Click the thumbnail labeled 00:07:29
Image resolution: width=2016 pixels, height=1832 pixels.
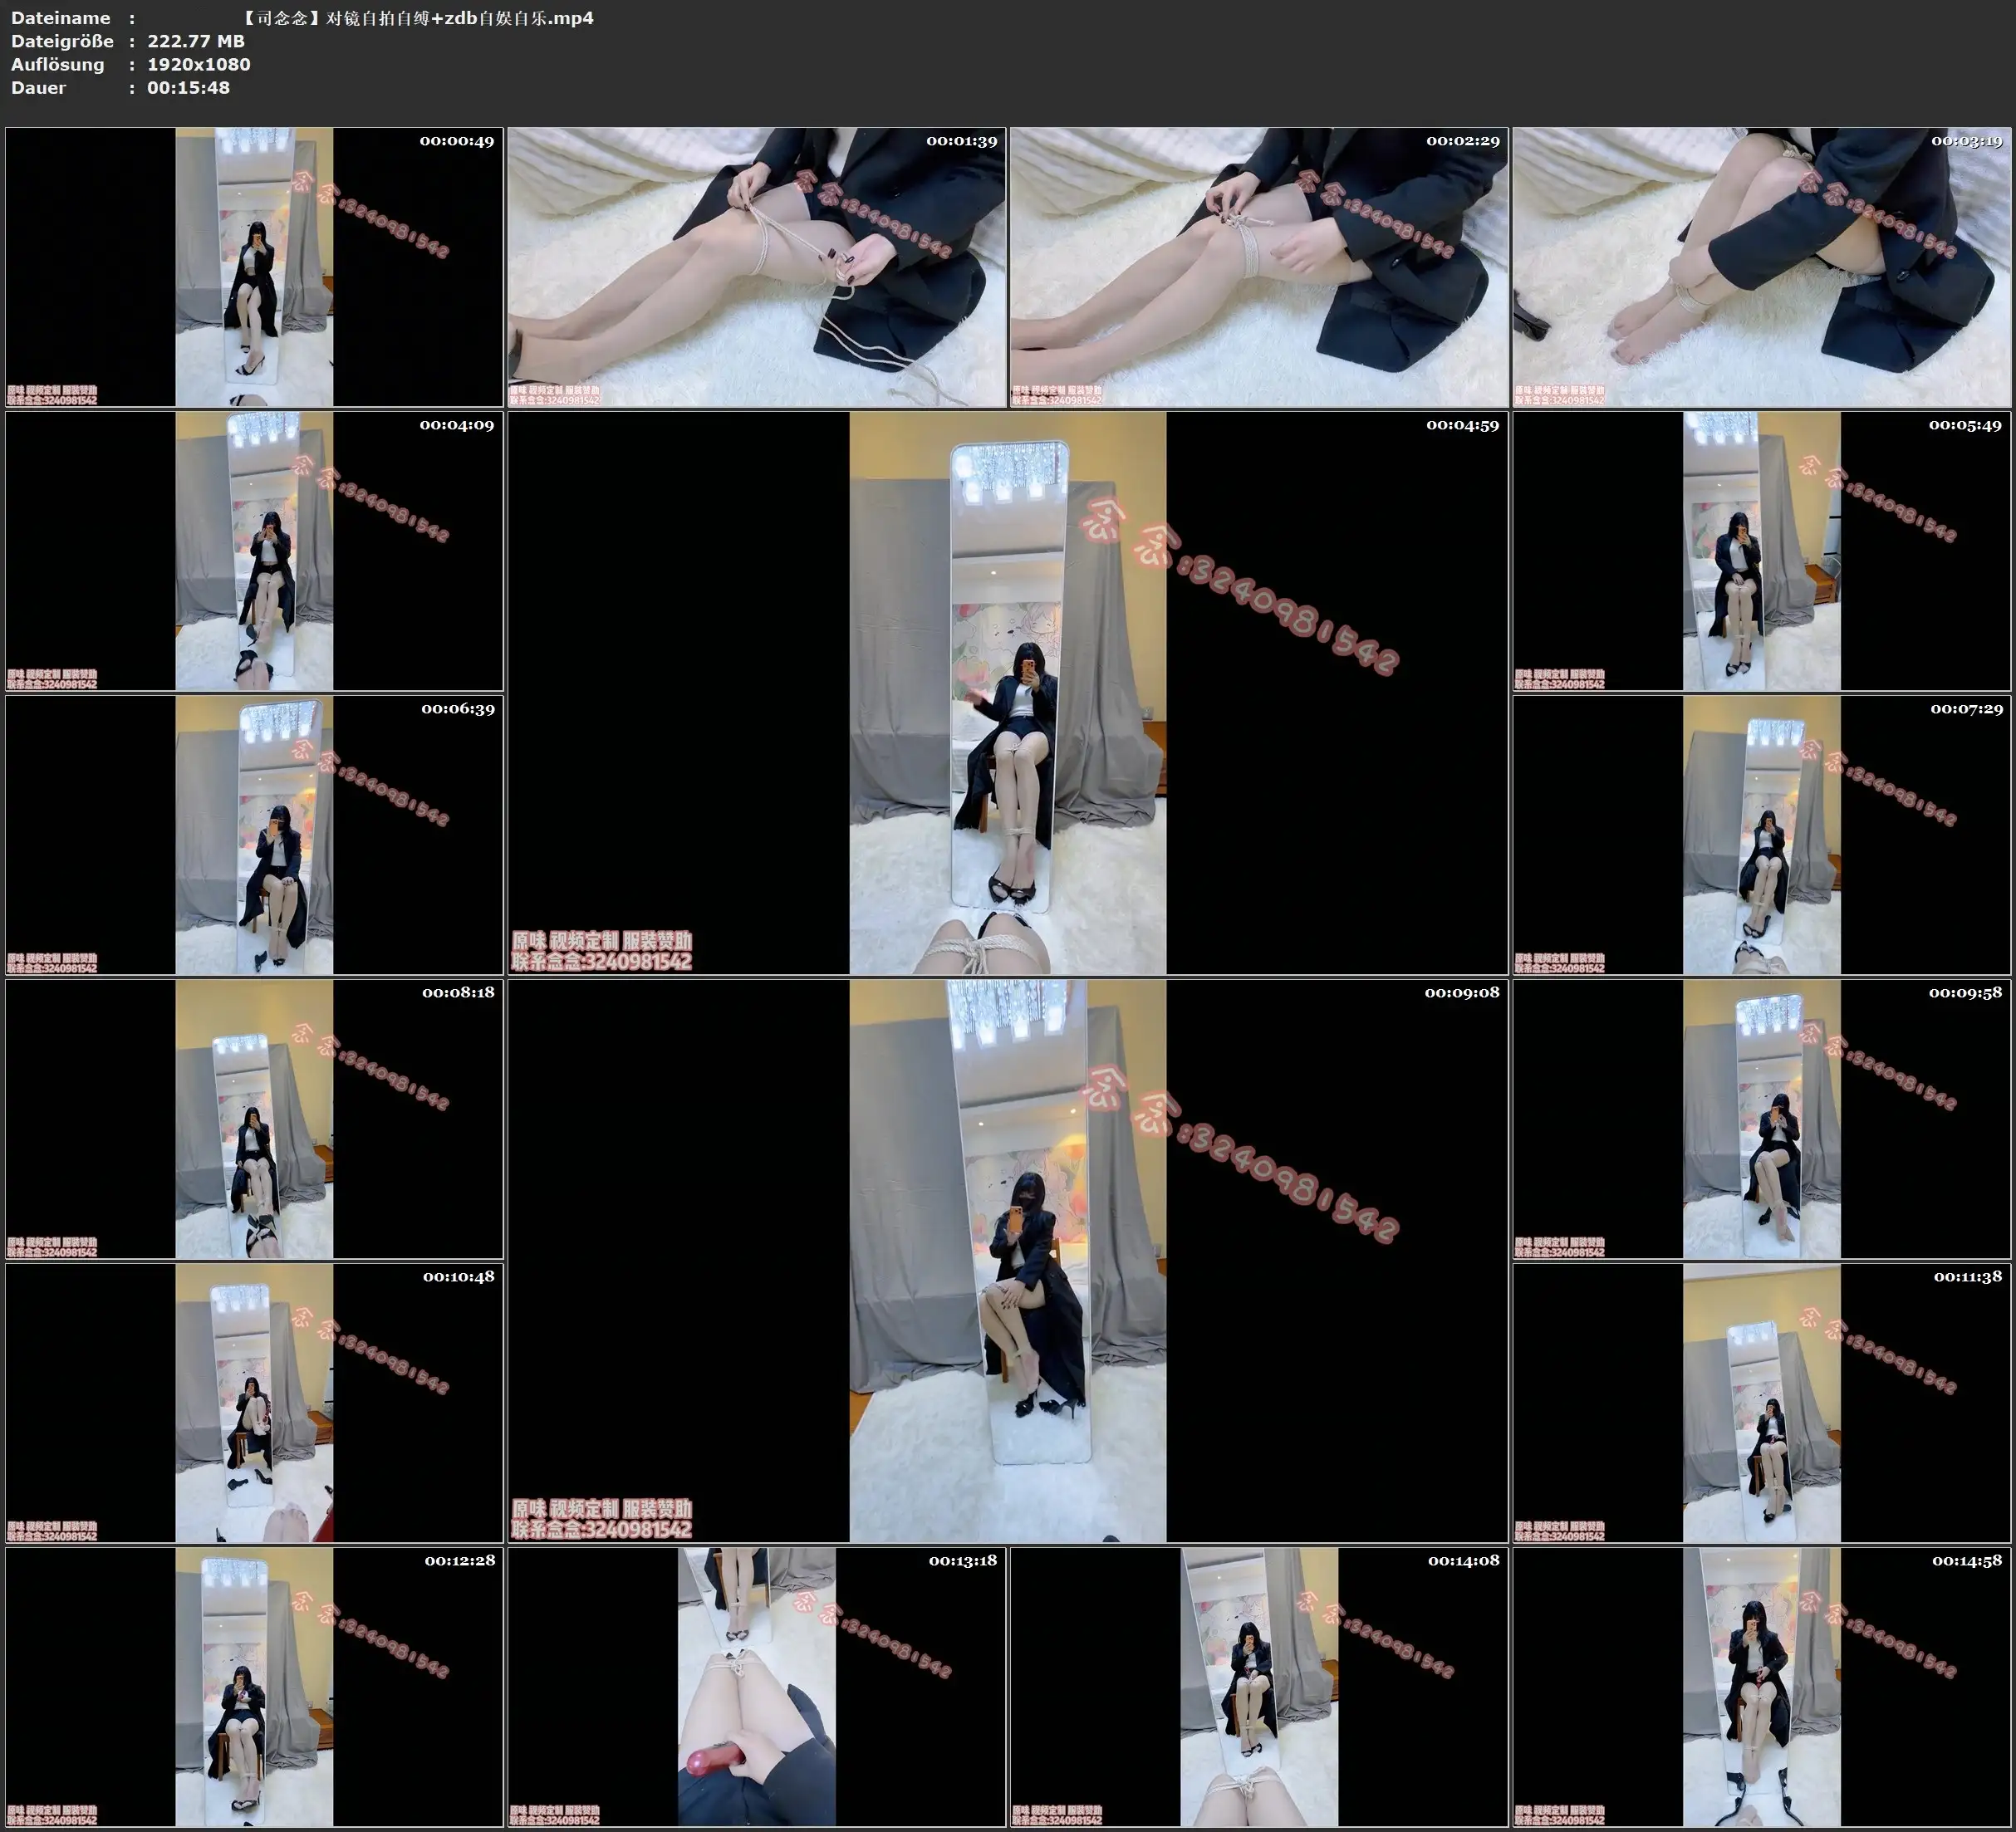pyautogui.click(x=1762, y=835)
